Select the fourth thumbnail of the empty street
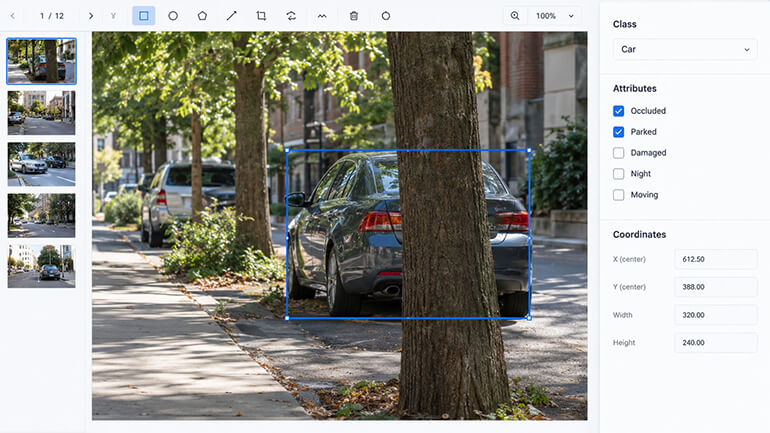This screenshot has height=433, width=770. click(x=42, y=216)
